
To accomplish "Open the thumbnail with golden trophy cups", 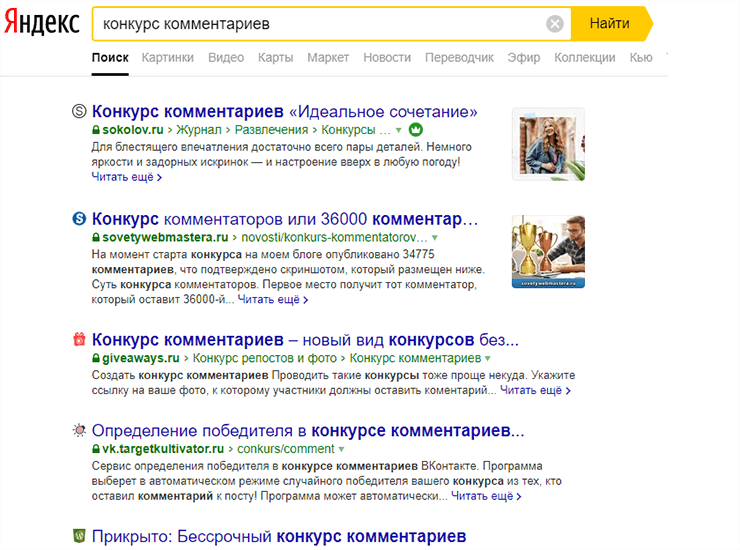I will [x=548, y=252].
